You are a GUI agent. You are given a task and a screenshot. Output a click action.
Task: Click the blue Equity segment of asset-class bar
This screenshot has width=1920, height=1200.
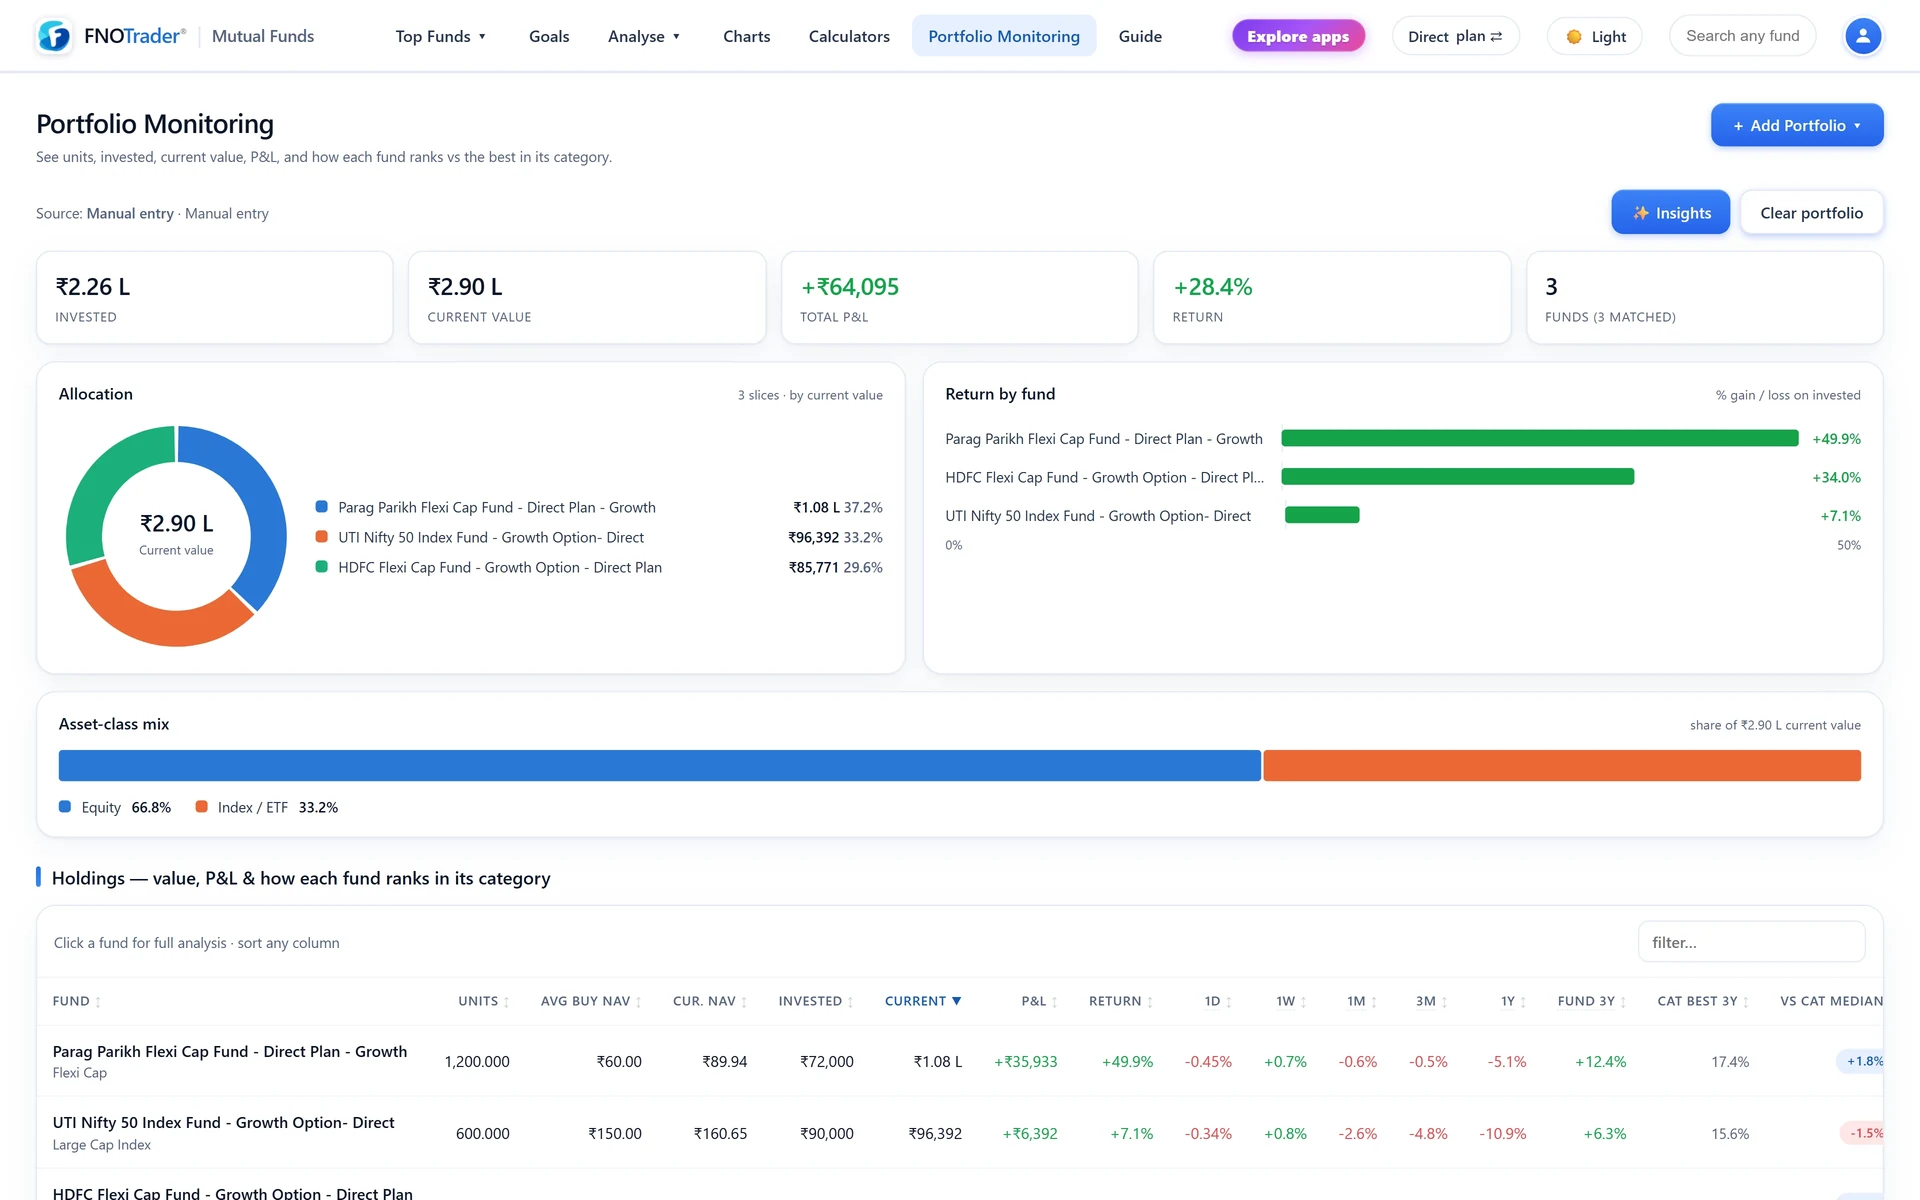coord(660,766)
